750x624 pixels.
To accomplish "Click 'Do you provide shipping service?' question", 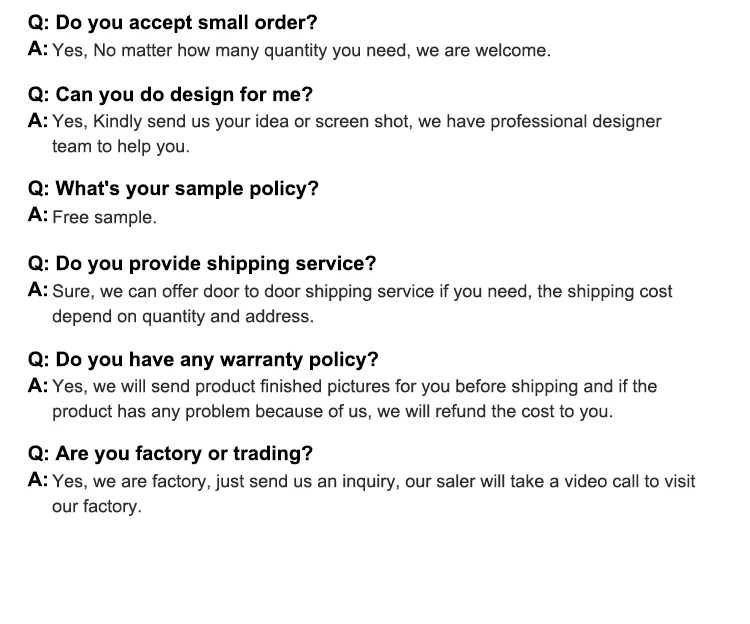I will (216, 264).
